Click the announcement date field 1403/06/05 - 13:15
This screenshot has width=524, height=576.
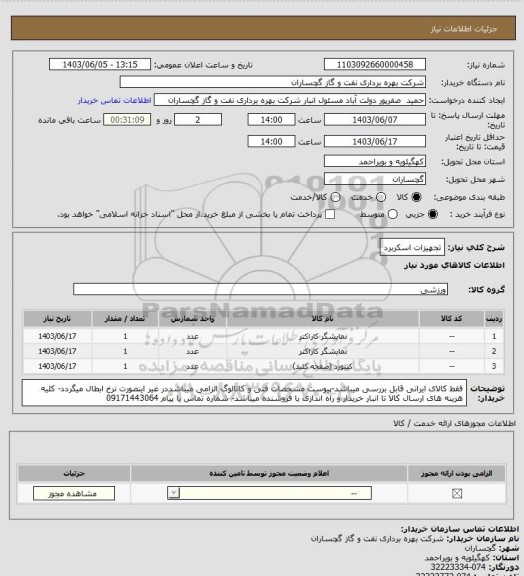100,64
